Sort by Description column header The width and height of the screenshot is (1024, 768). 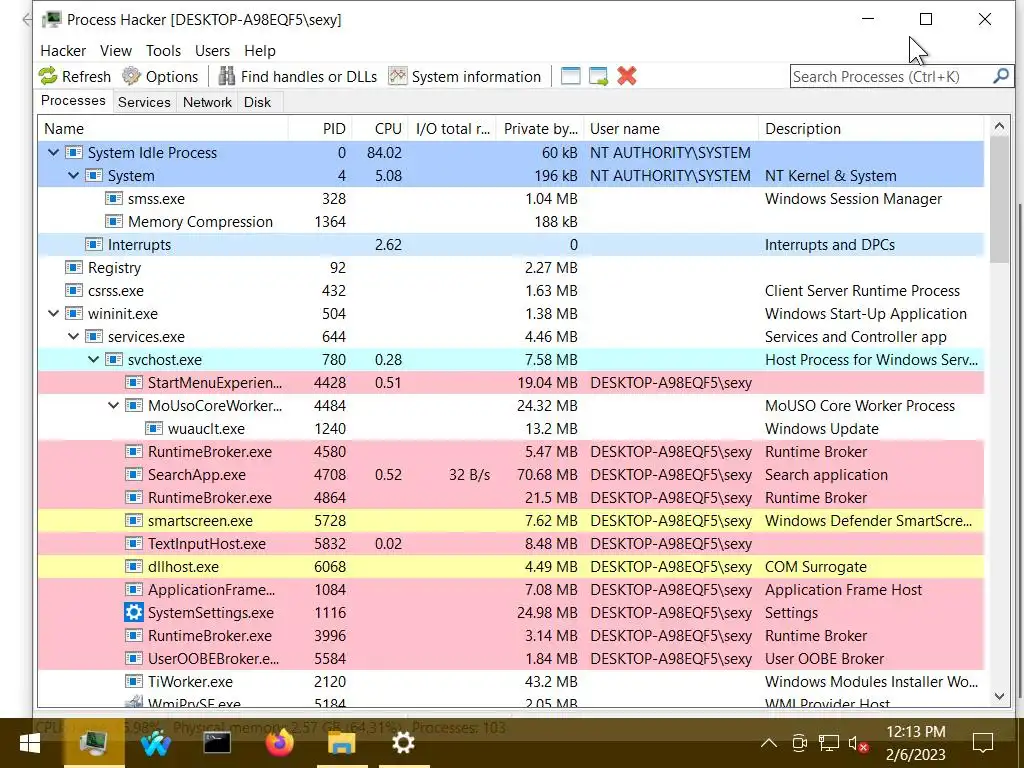(x=871, y=129)
